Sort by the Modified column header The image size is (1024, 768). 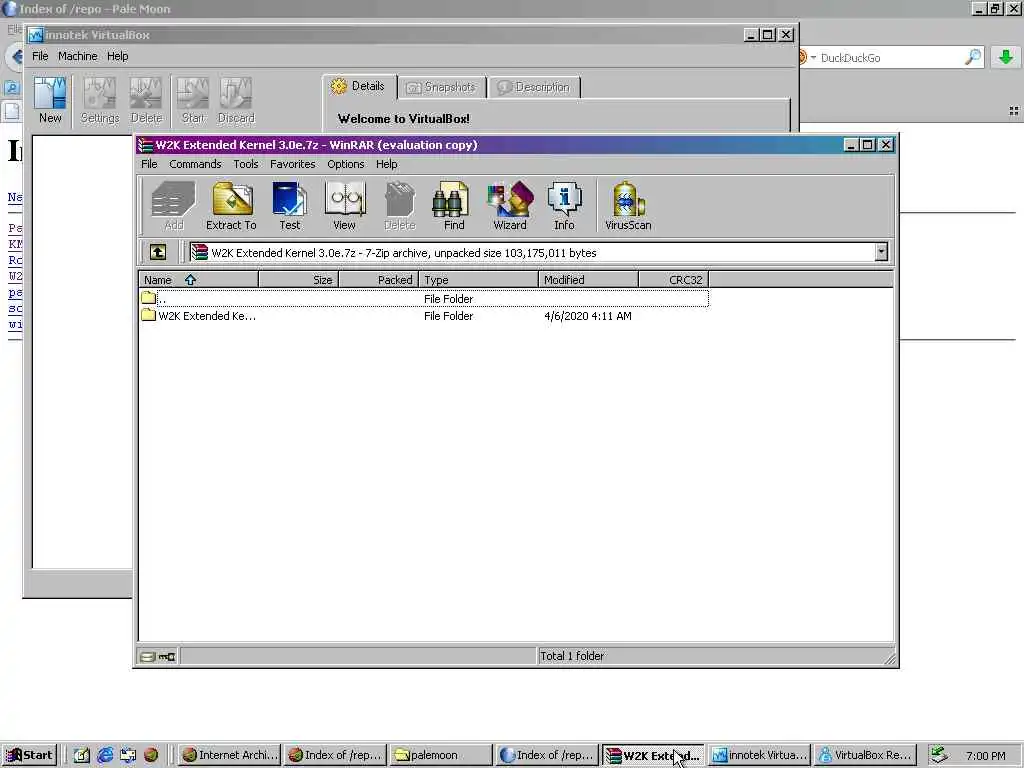coord(588,280)
